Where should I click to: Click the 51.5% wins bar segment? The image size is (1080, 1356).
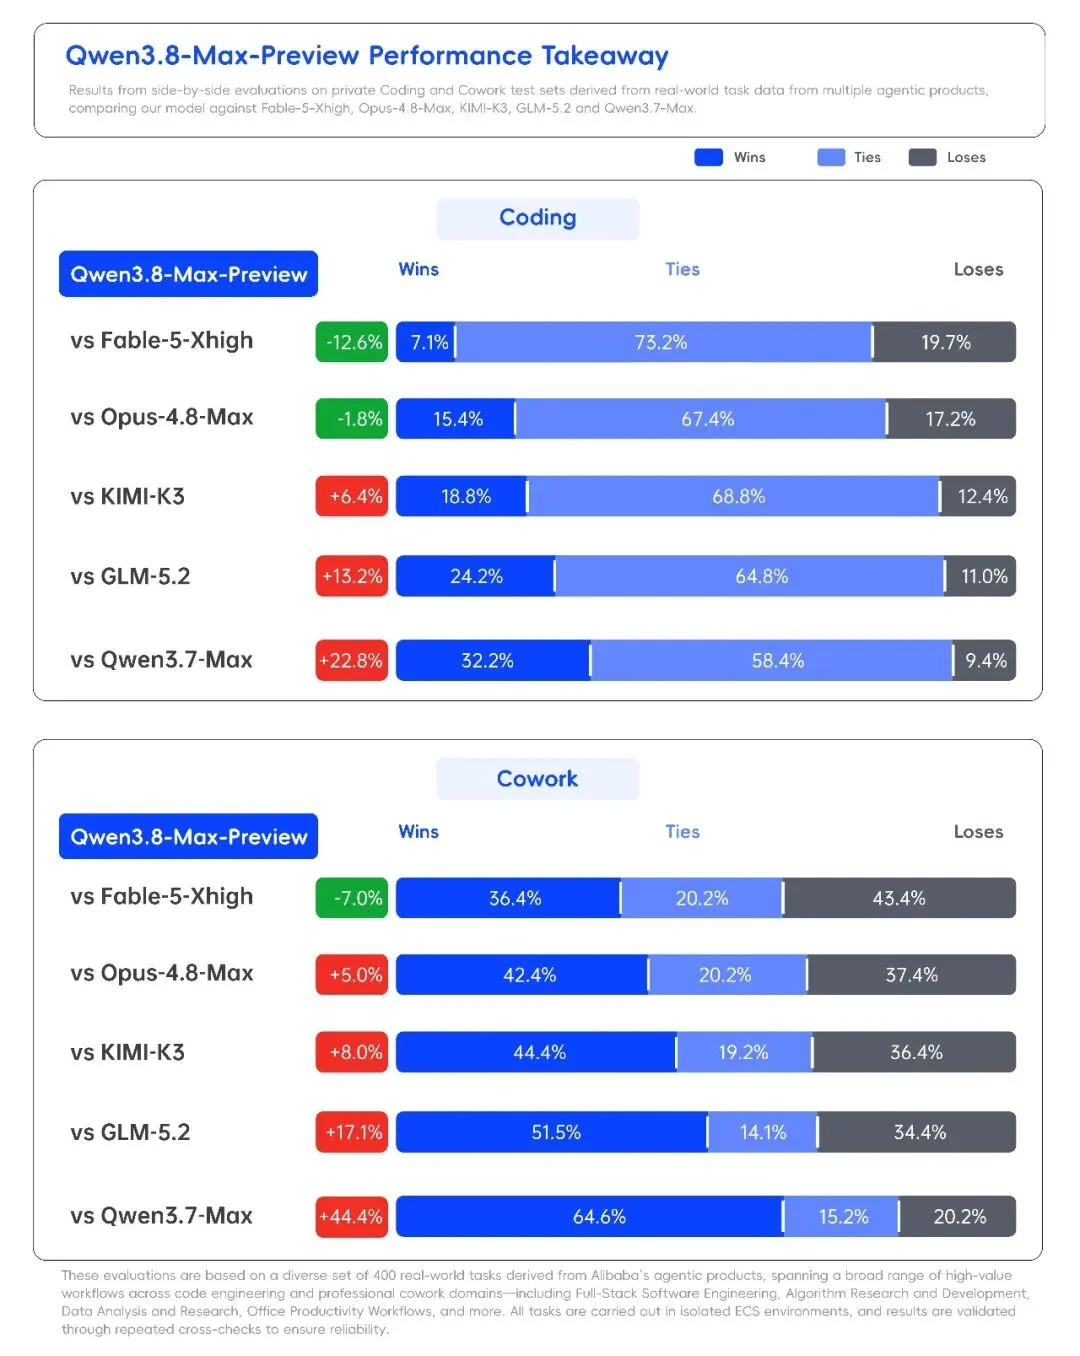[551, 1132]
